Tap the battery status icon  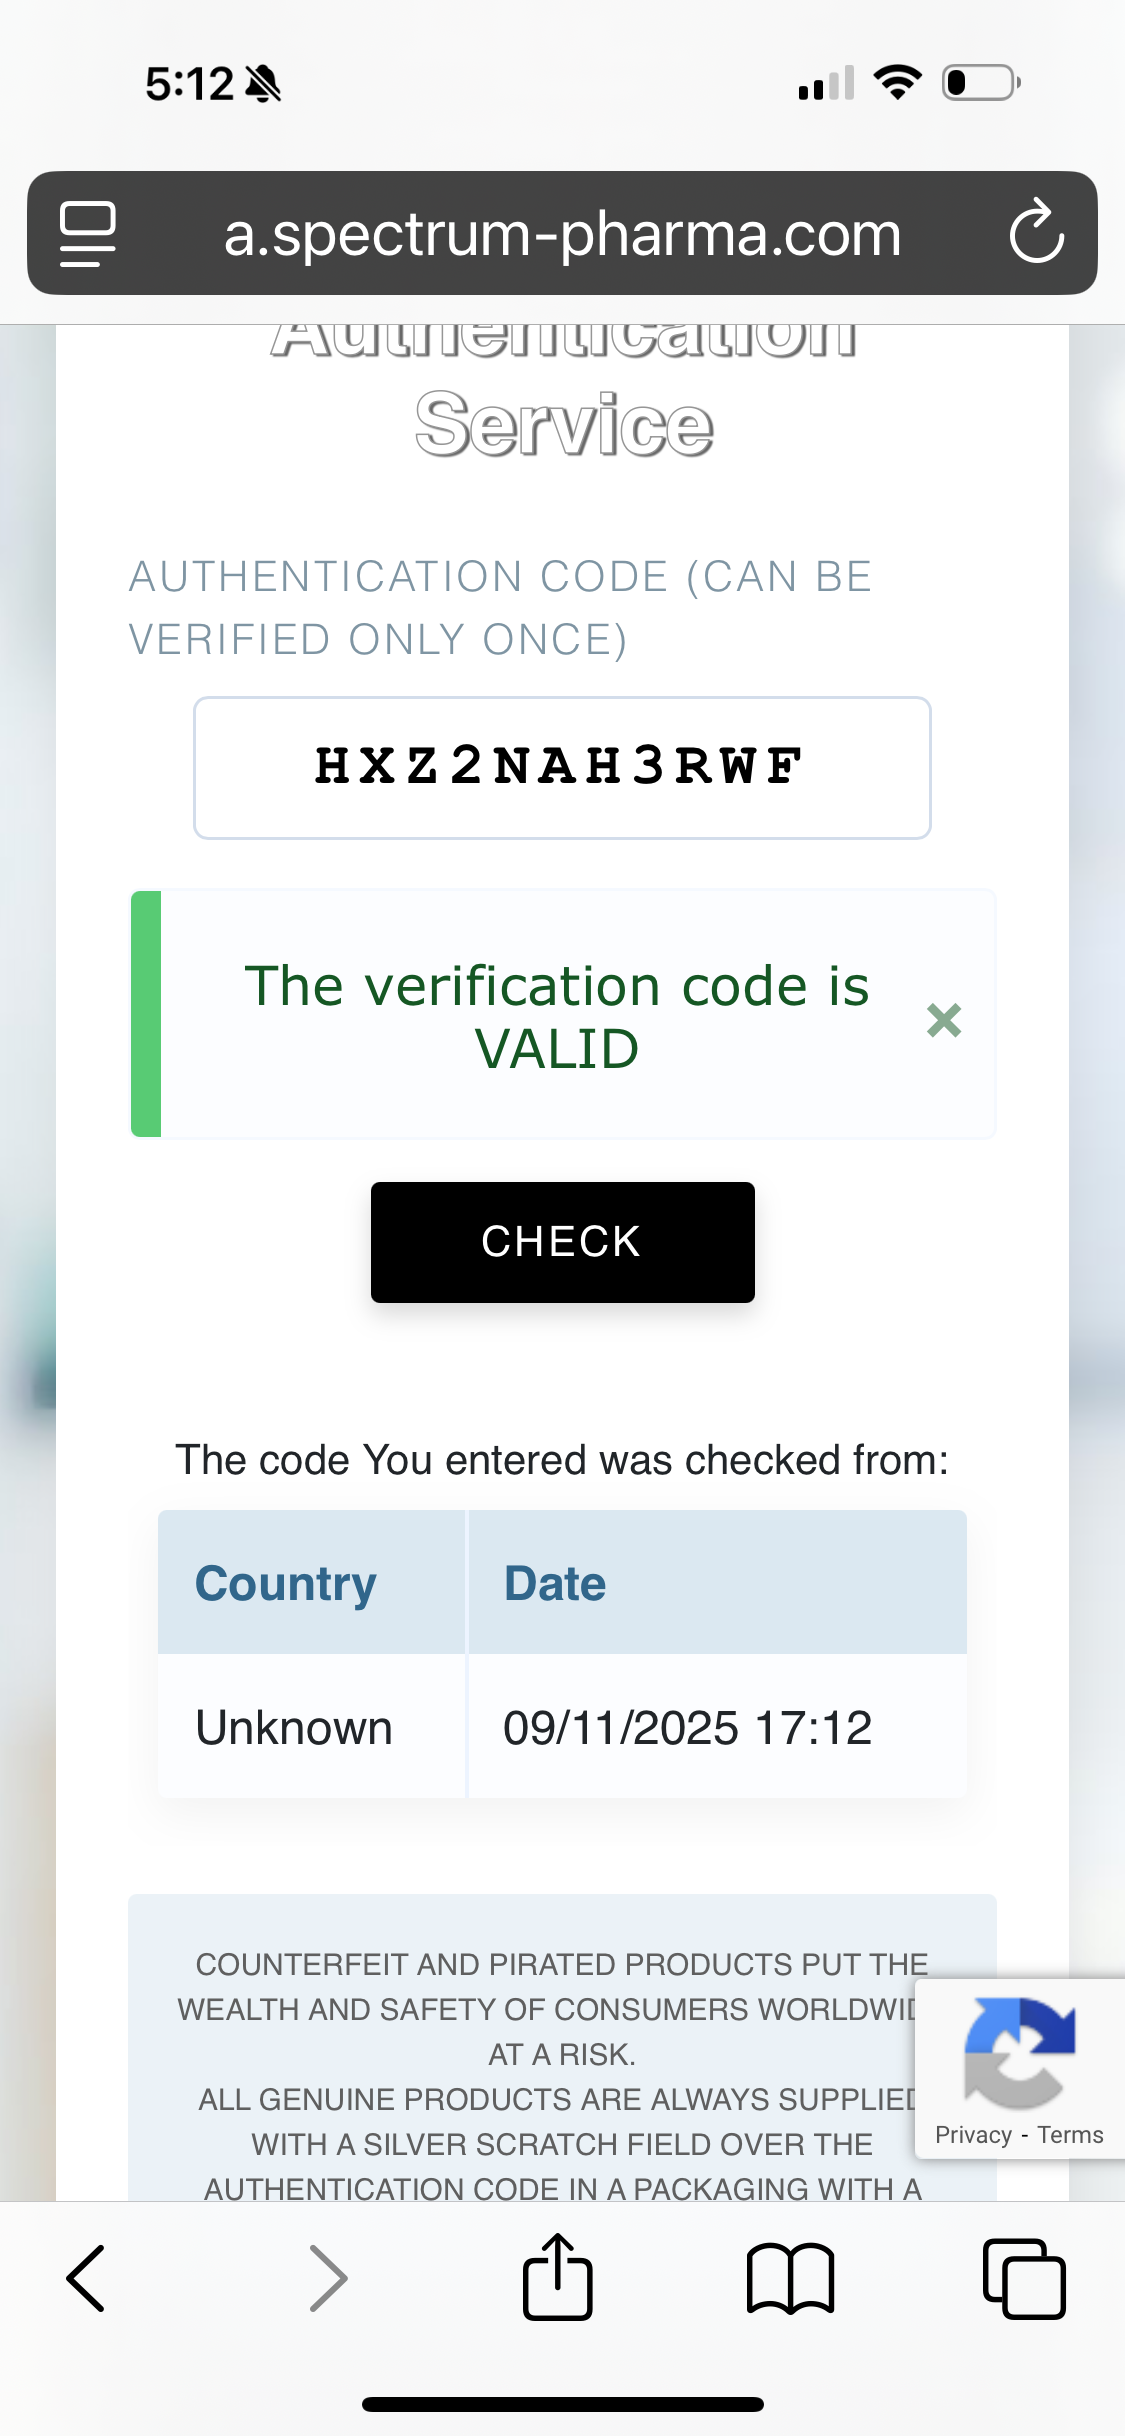981,83
